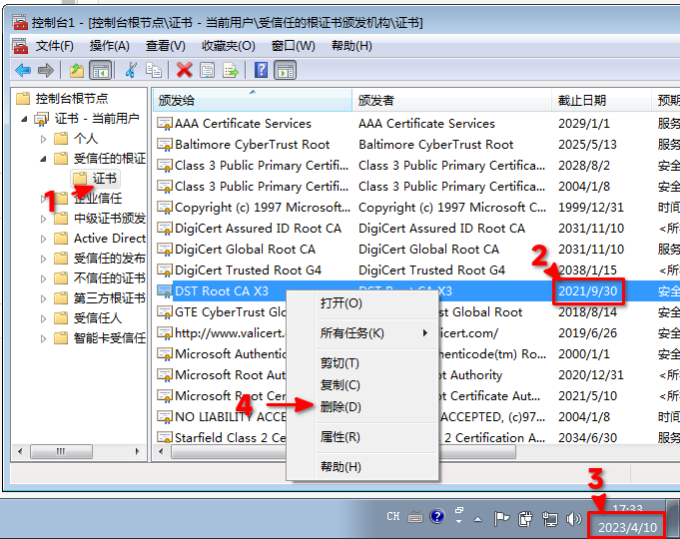The image size is (680, 539).
Task: Expand the 受信任的发布 folder node
Action: pyautogui.click(x=43, y=258)
